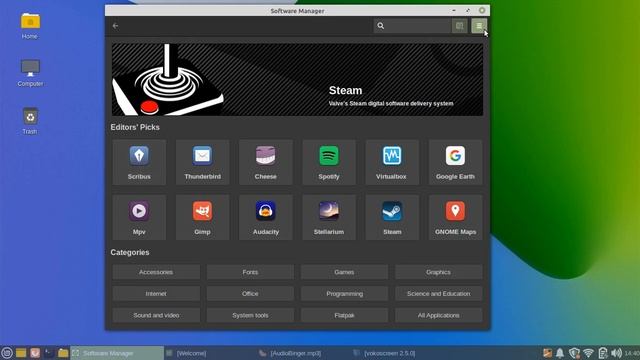Select the Audacity app tile
The width and height of the screenshot is (640, 360).
click(266, 218)
